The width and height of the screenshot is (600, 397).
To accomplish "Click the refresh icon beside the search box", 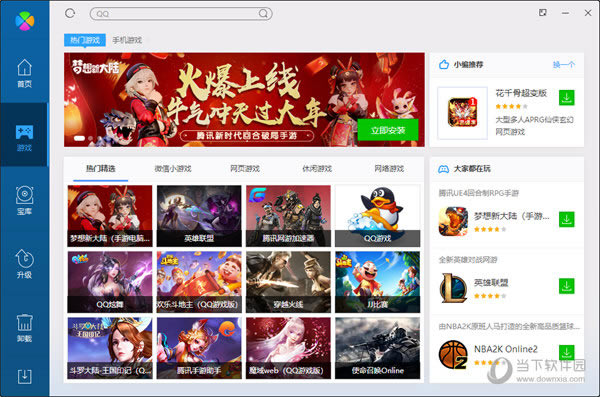I will click(70, 14).
